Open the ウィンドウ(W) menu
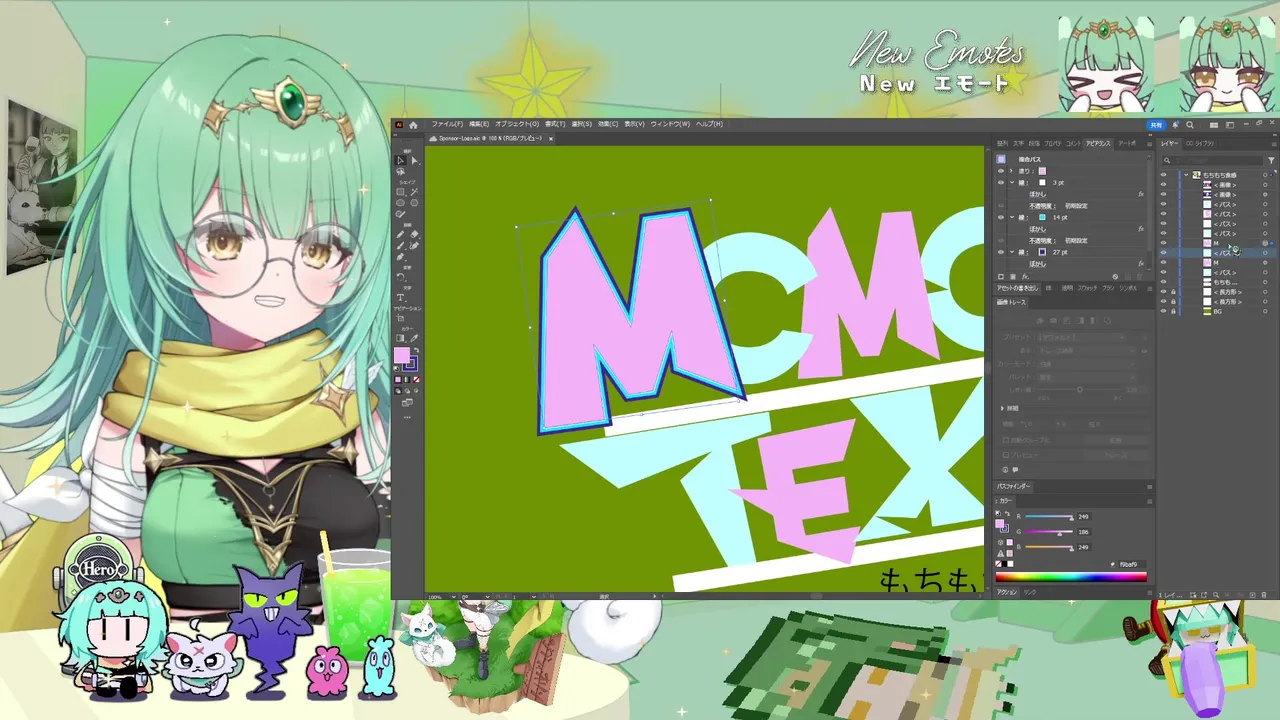This screenshot has height=720, width=1280. coord(670,124)
